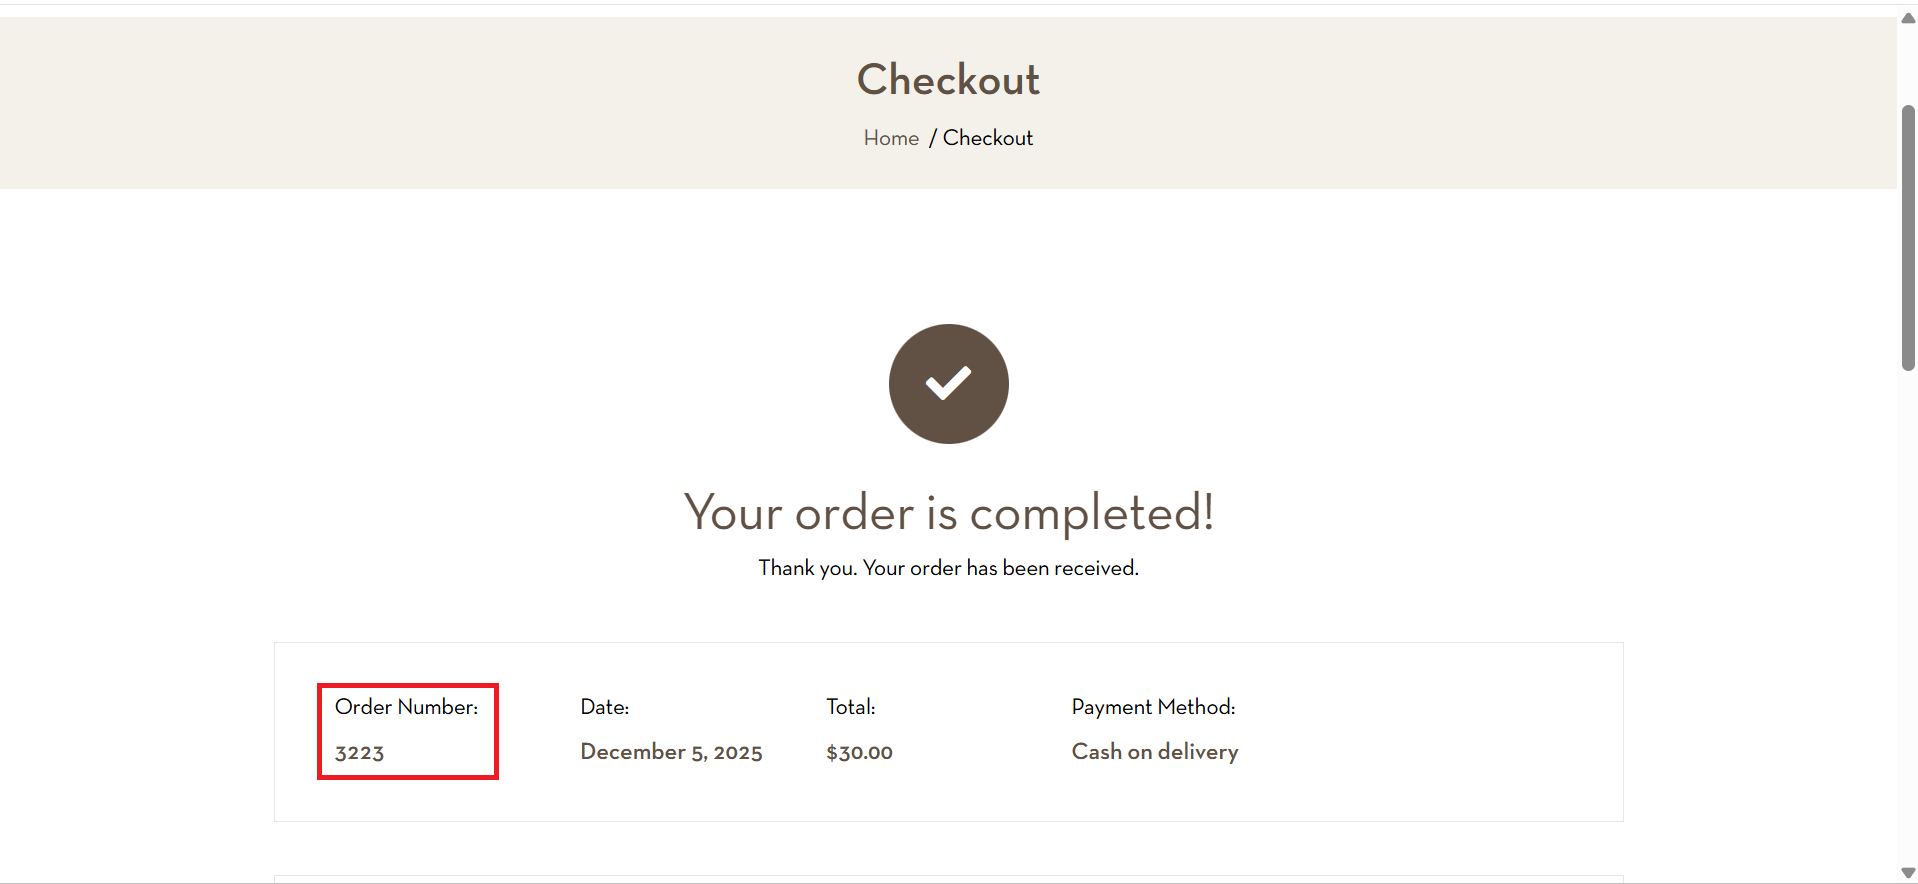
Task: Click the Payment Method label
Action: pyautogui.click(x=1153, y=707)
